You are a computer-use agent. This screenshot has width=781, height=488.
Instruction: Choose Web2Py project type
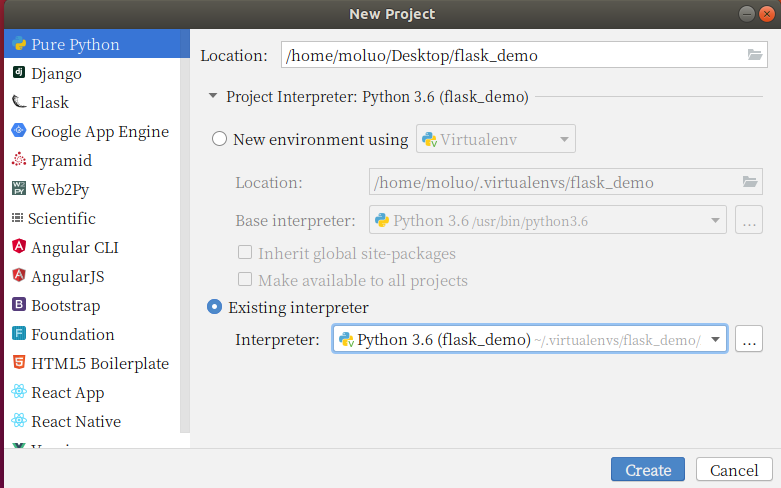92,188
